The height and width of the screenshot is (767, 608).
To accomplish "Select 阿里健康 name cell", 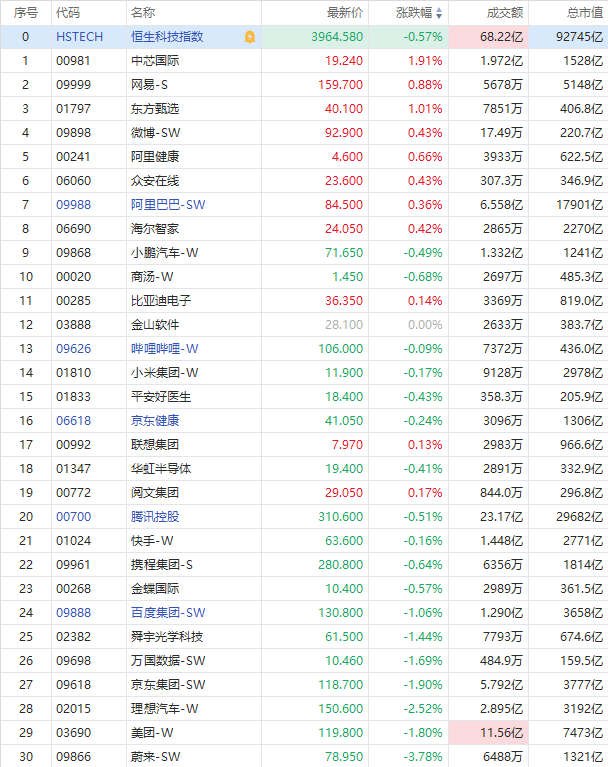I will (194, 157).
